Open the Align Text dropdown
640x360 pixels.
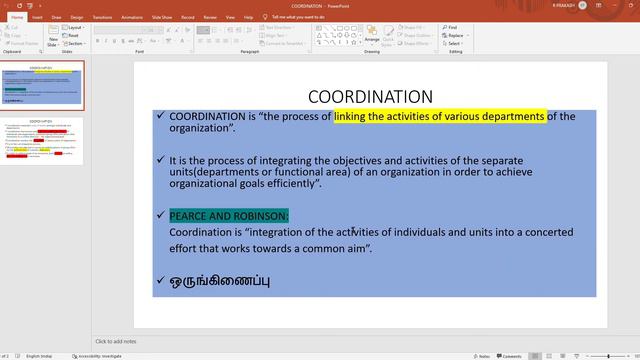click(x=273, y=36)
